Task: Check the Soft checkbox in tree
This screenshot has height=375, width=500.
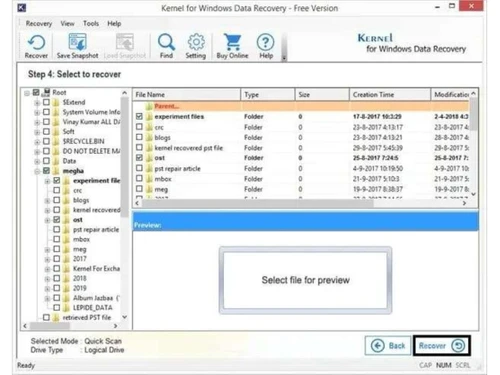Action: point(46,131)
